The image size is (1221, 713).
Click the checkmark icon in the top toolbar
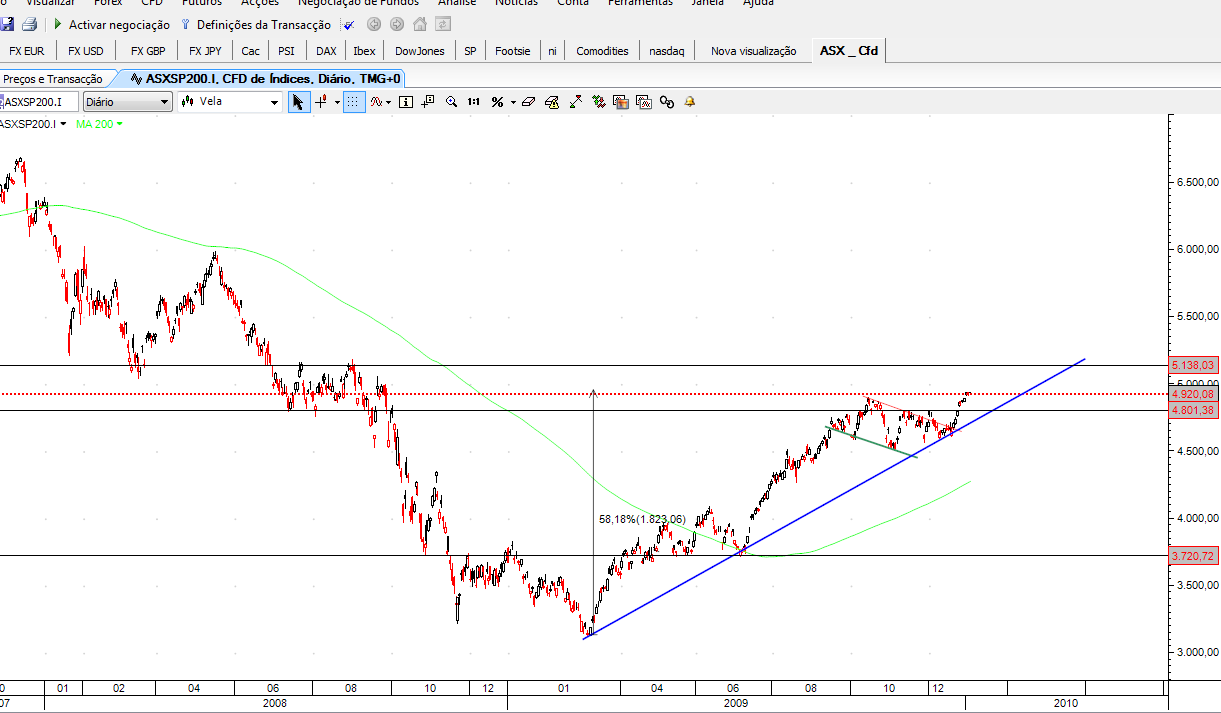point(348,24)
